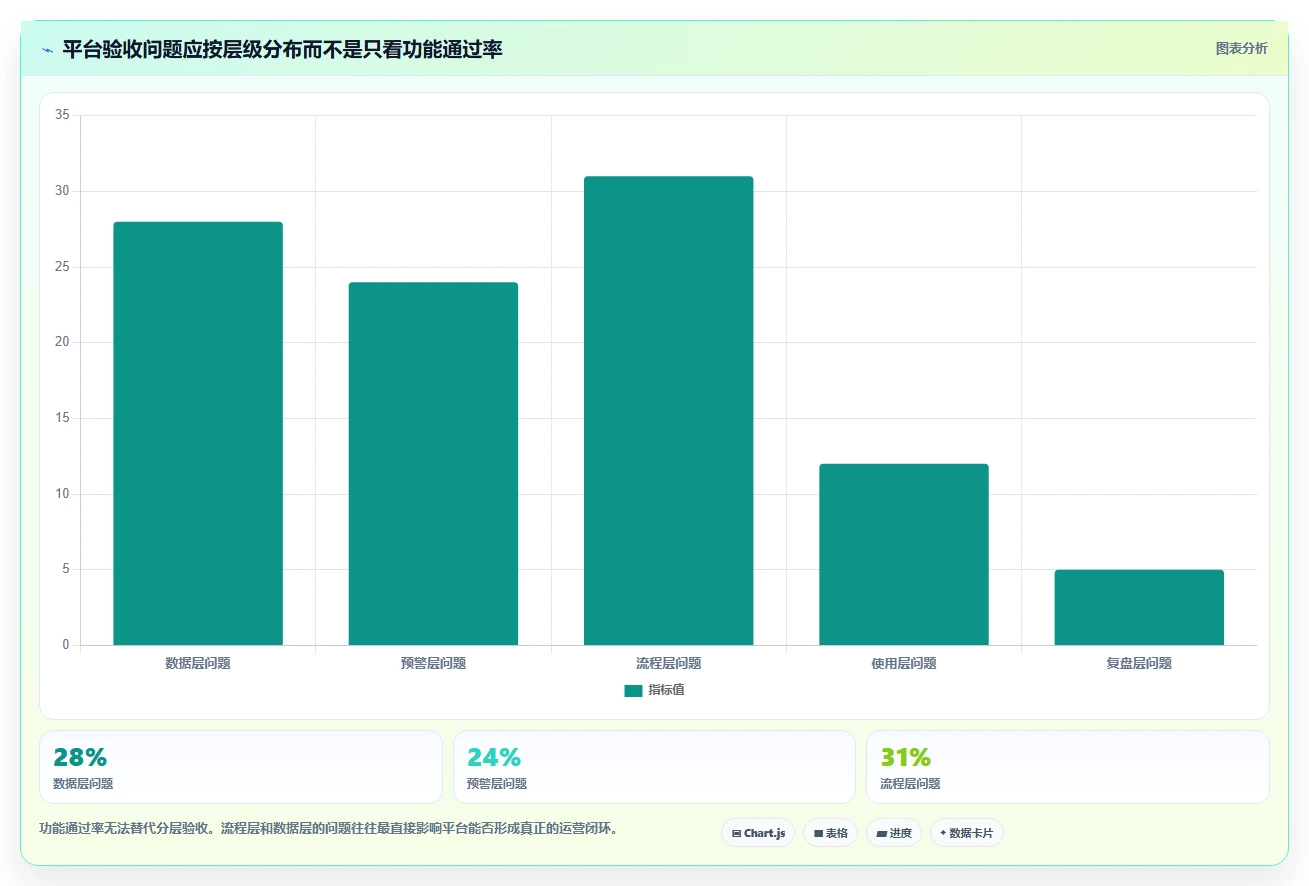The height and width of the screenshot is (886, 1309).
Task: Click the y-axis value 35
Action: pos(62,115)
